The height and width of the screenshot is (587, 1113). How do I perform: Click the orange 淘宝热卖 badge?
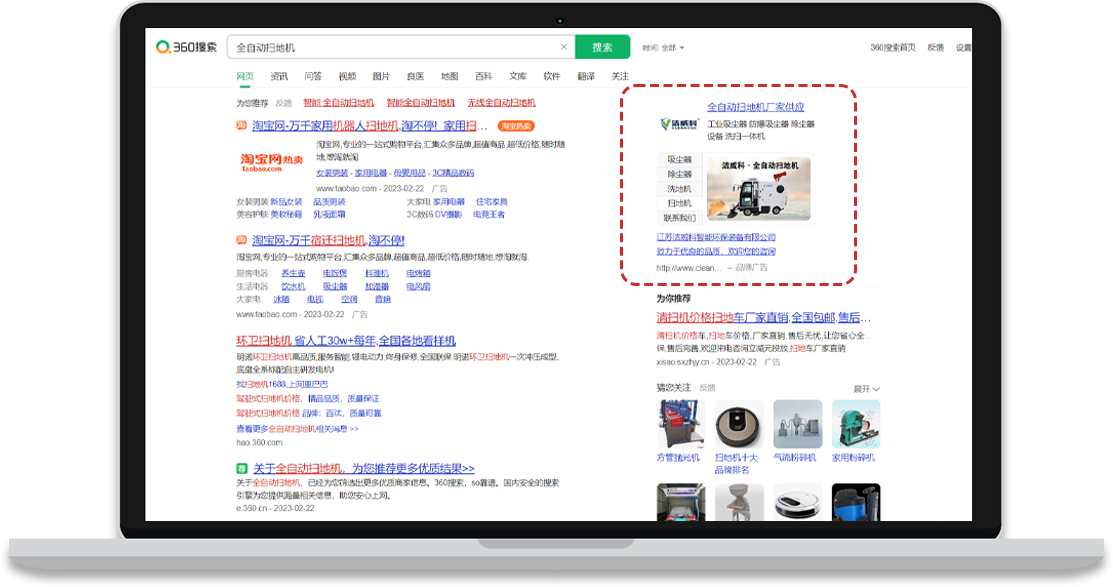516,126
